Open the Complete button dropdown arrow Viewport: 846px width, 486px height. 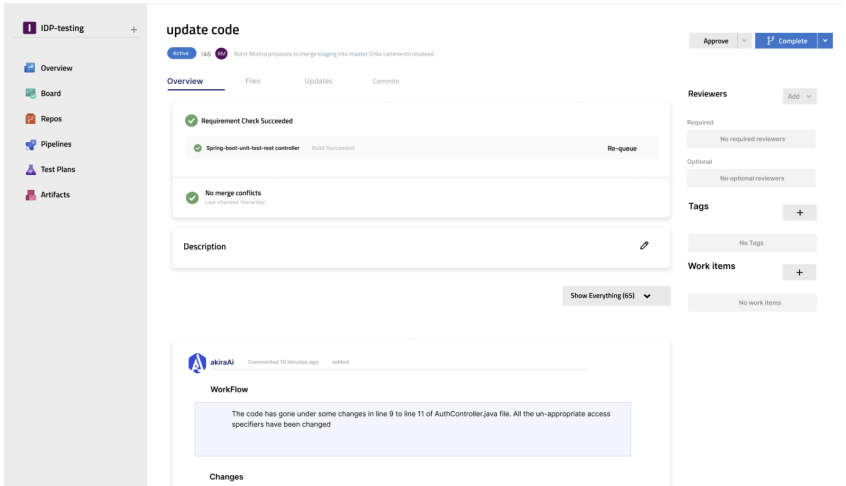pyautogui.click(x=825, y=41)
